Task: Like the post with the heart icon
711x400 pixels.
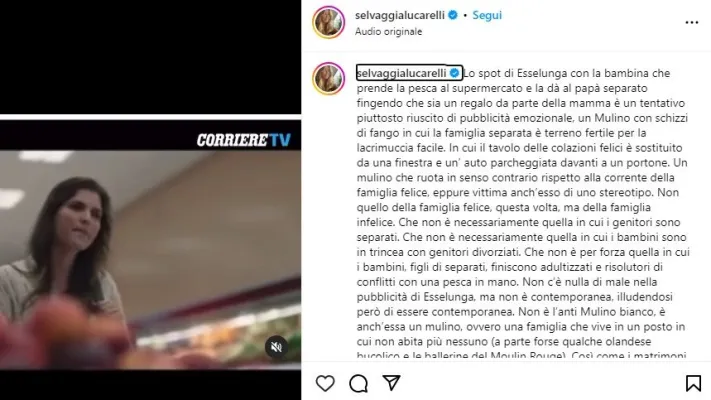Action: click(325, 383)
